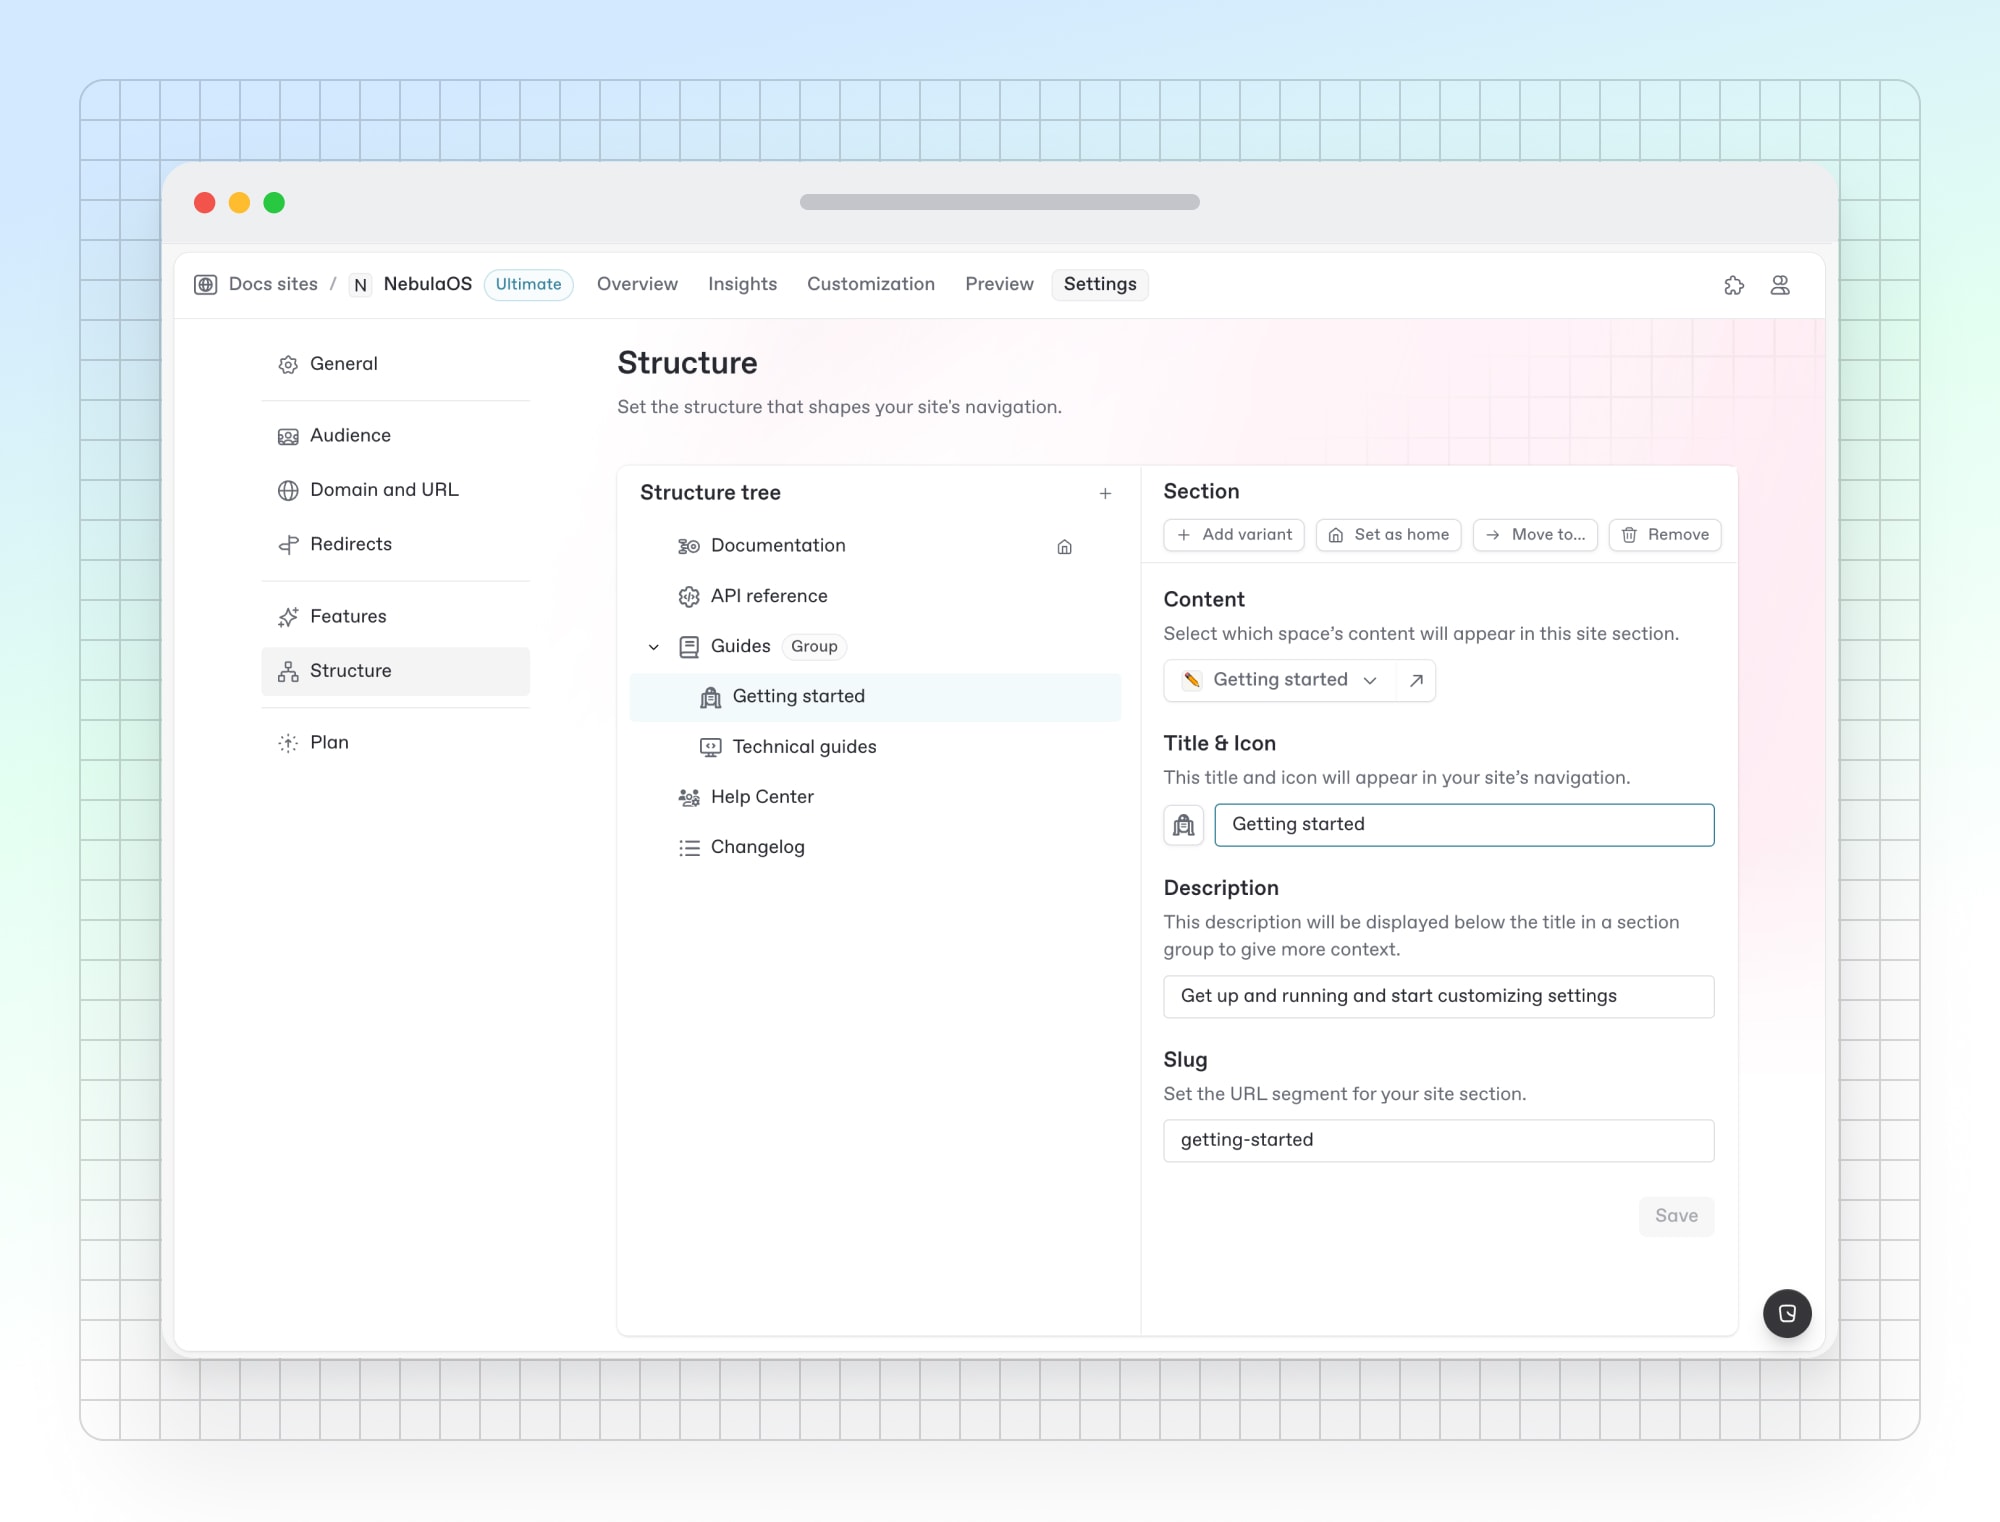Screen dimensions: 2000x1522
Task: Click the Guides group row label
Action: click(x=740, y=646)
